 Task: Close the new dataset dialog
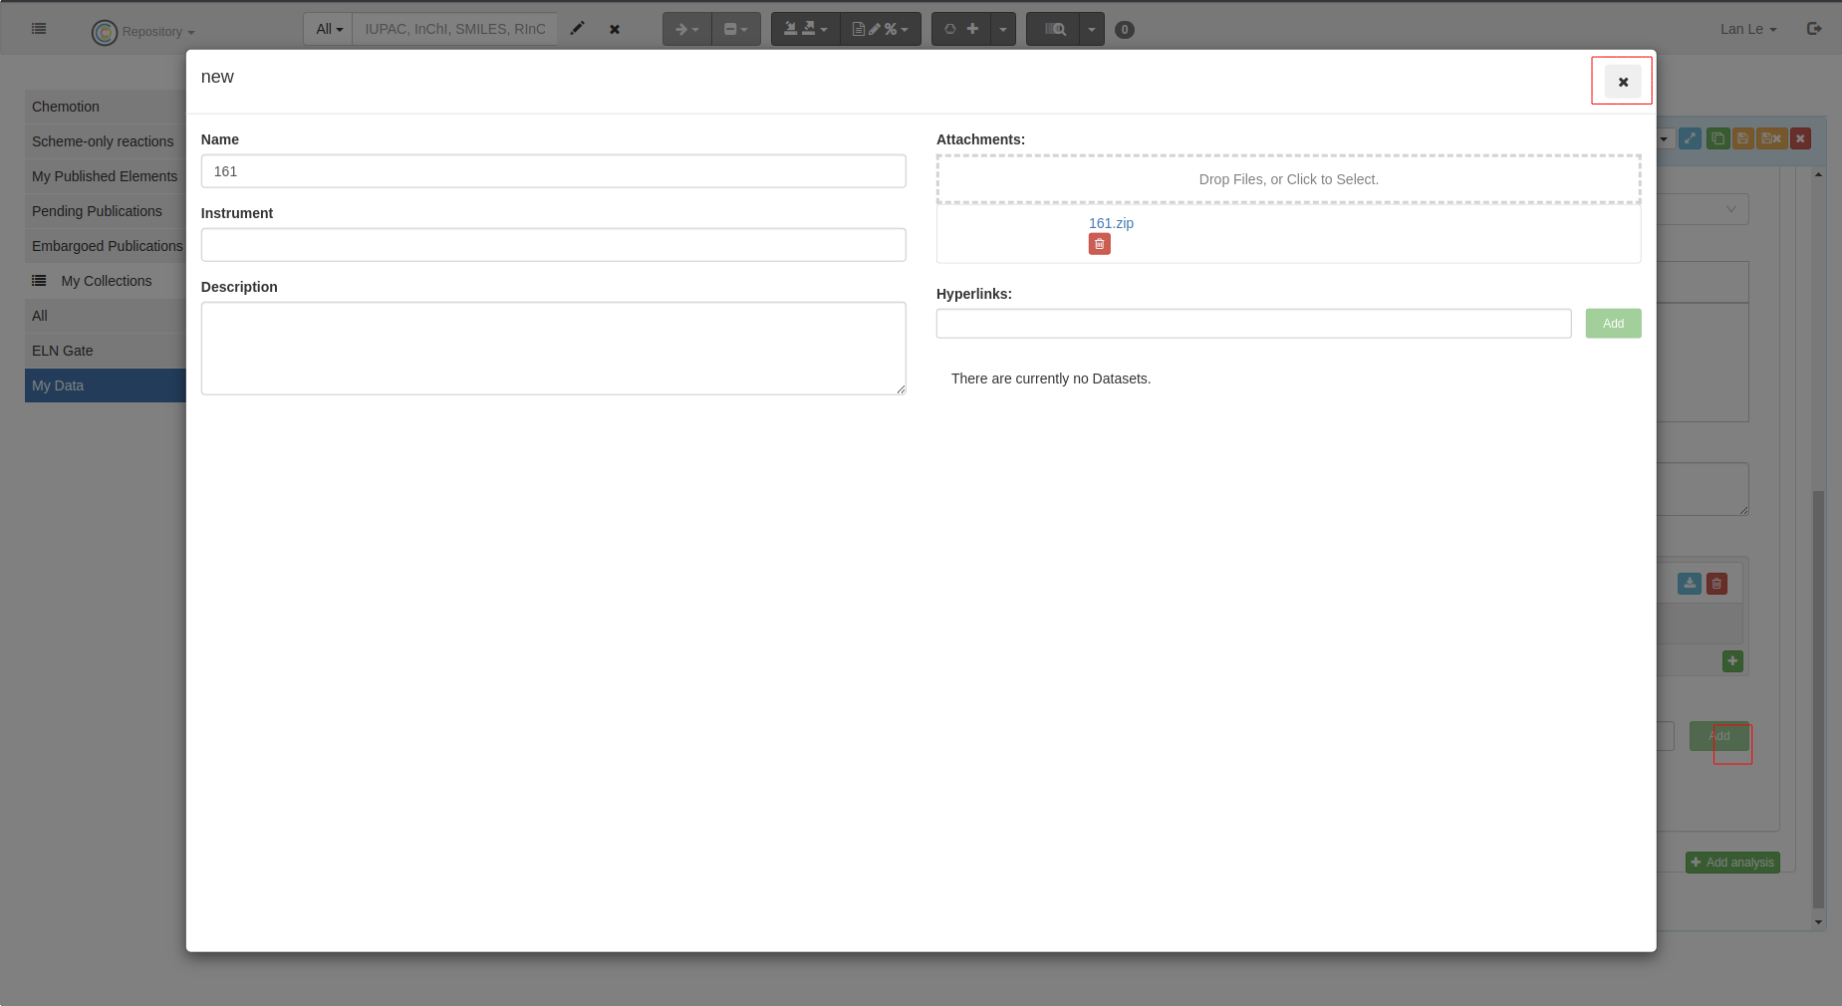(1622, 82)
